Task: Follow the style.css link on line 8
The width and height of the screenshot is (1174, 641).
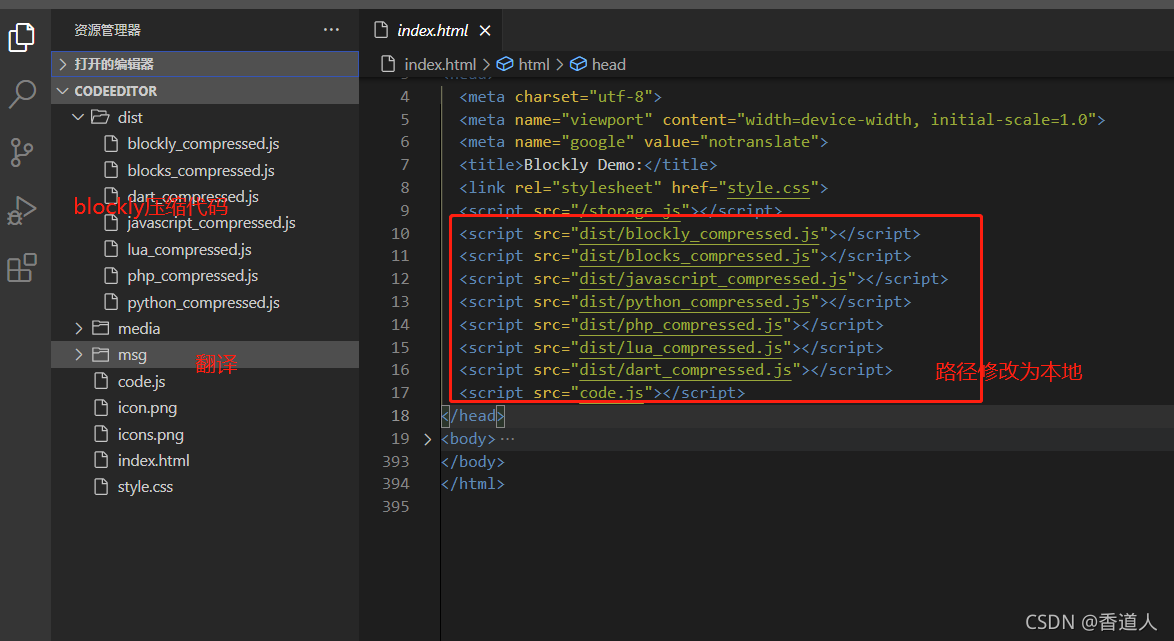Action: click(768, 187)
